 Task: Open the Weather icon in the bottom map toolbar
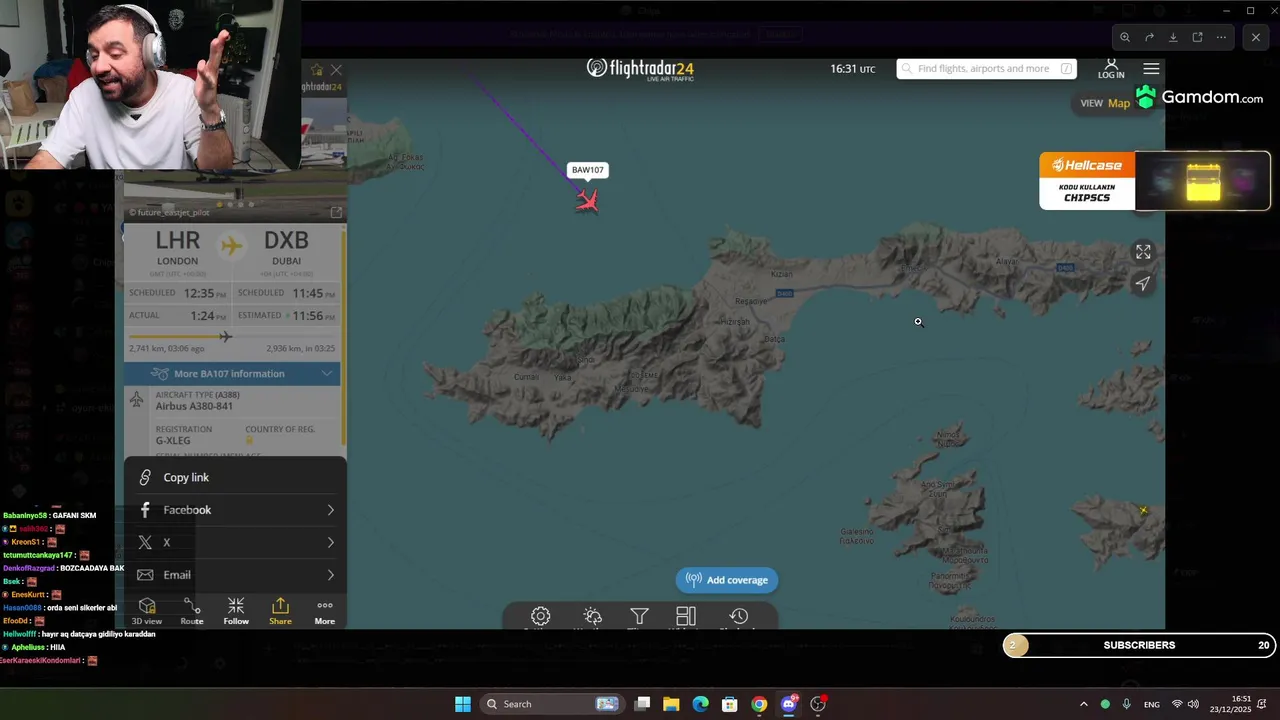coord(592,617)
